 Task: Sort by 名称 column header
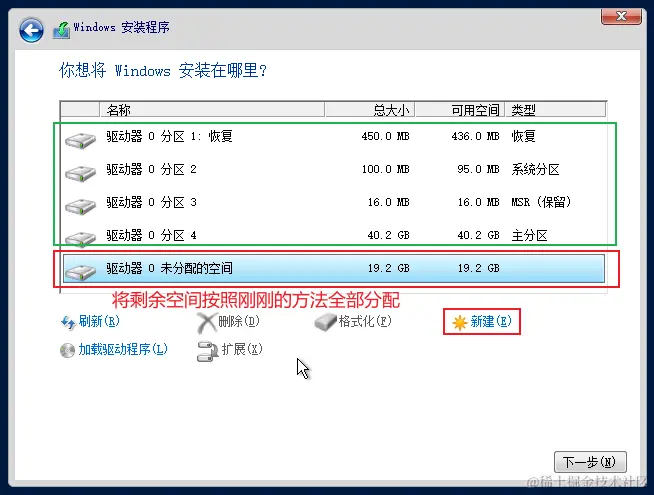212,110
